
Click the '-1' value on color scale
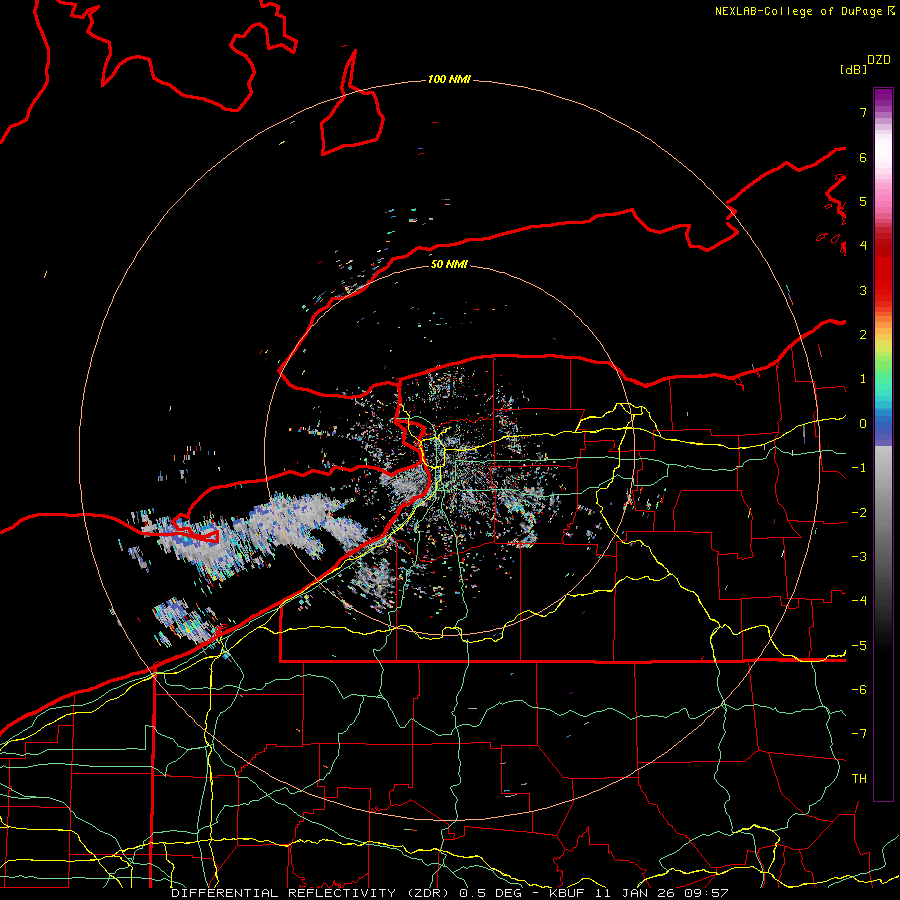[x=859, y=468]
